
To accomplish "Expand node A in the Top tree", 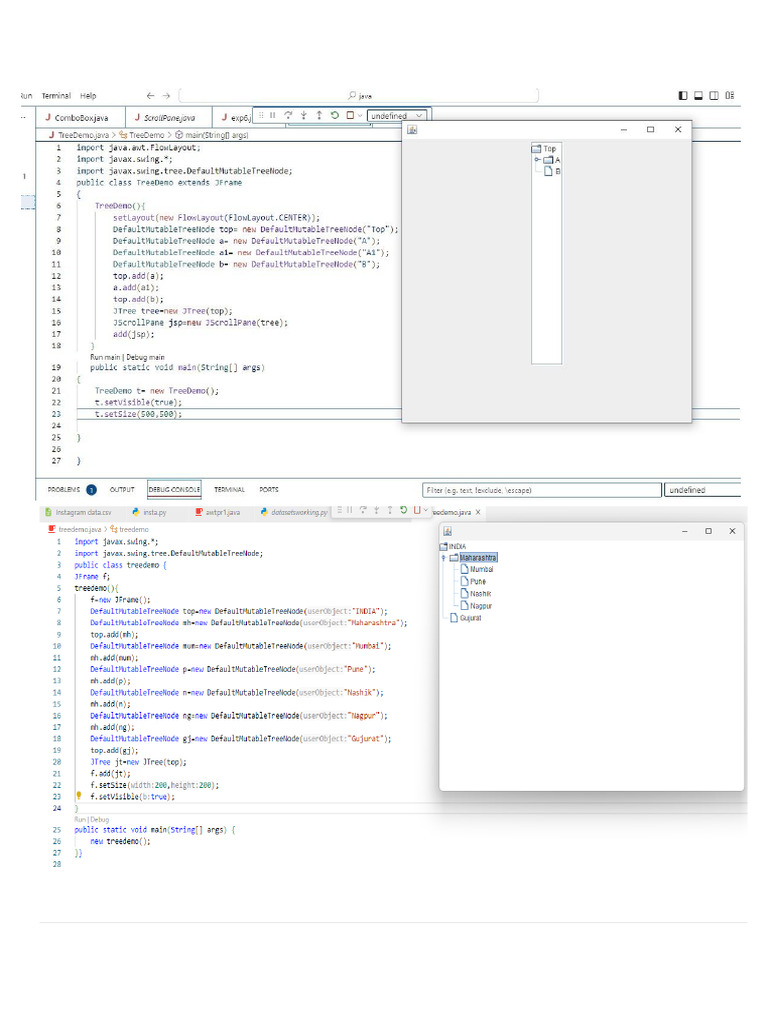I will click(x=537, y=160).
